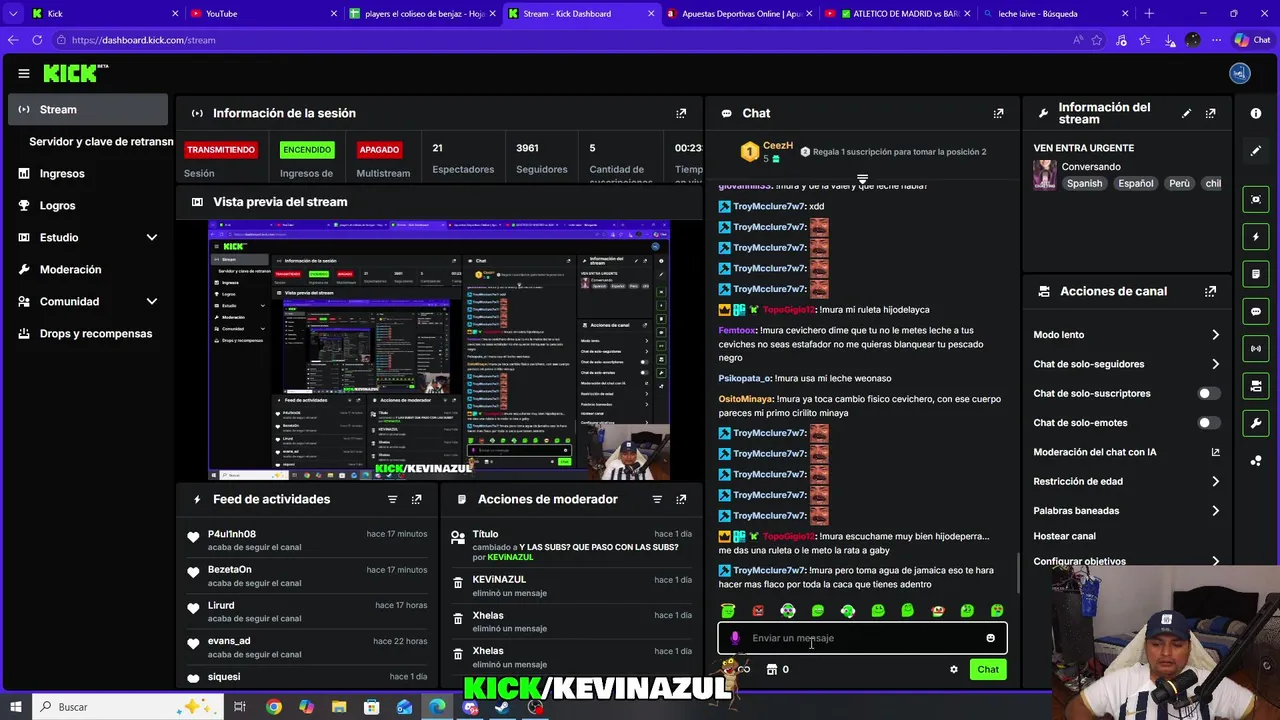Open Chrome from the taskbar
This screenshot has width=1280, height=720.
[273, 707]
